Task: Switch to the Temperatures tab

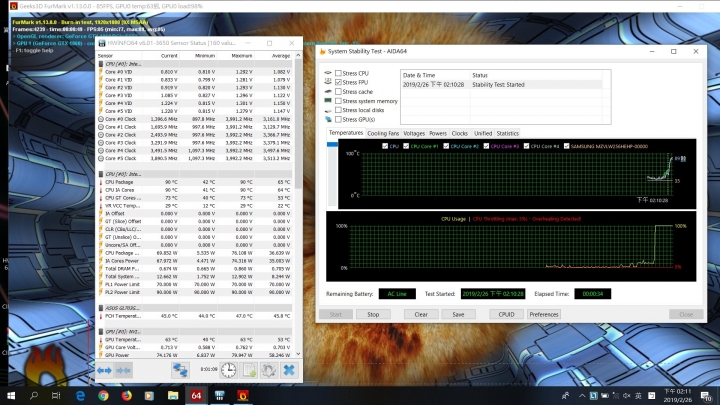Action: pos(346,133)
